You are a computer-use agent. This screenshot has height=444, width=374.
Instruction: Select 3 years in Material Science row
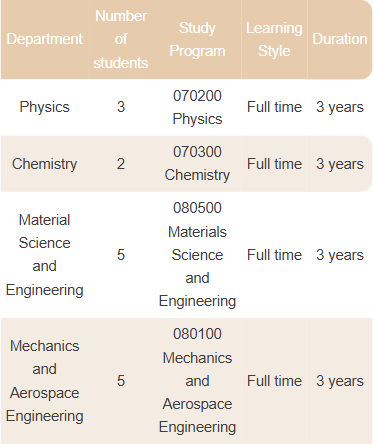coord(340,255)
